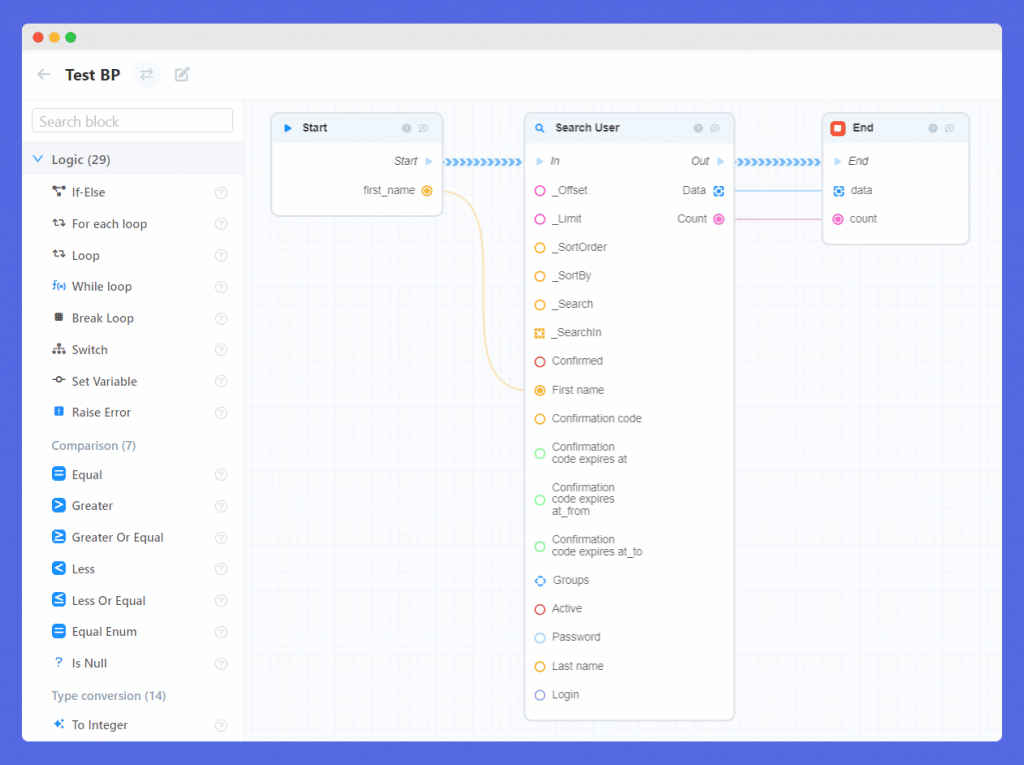Click the Raise Error block icon
This screenshot has width=1024, height=765.
click(59, 412)
